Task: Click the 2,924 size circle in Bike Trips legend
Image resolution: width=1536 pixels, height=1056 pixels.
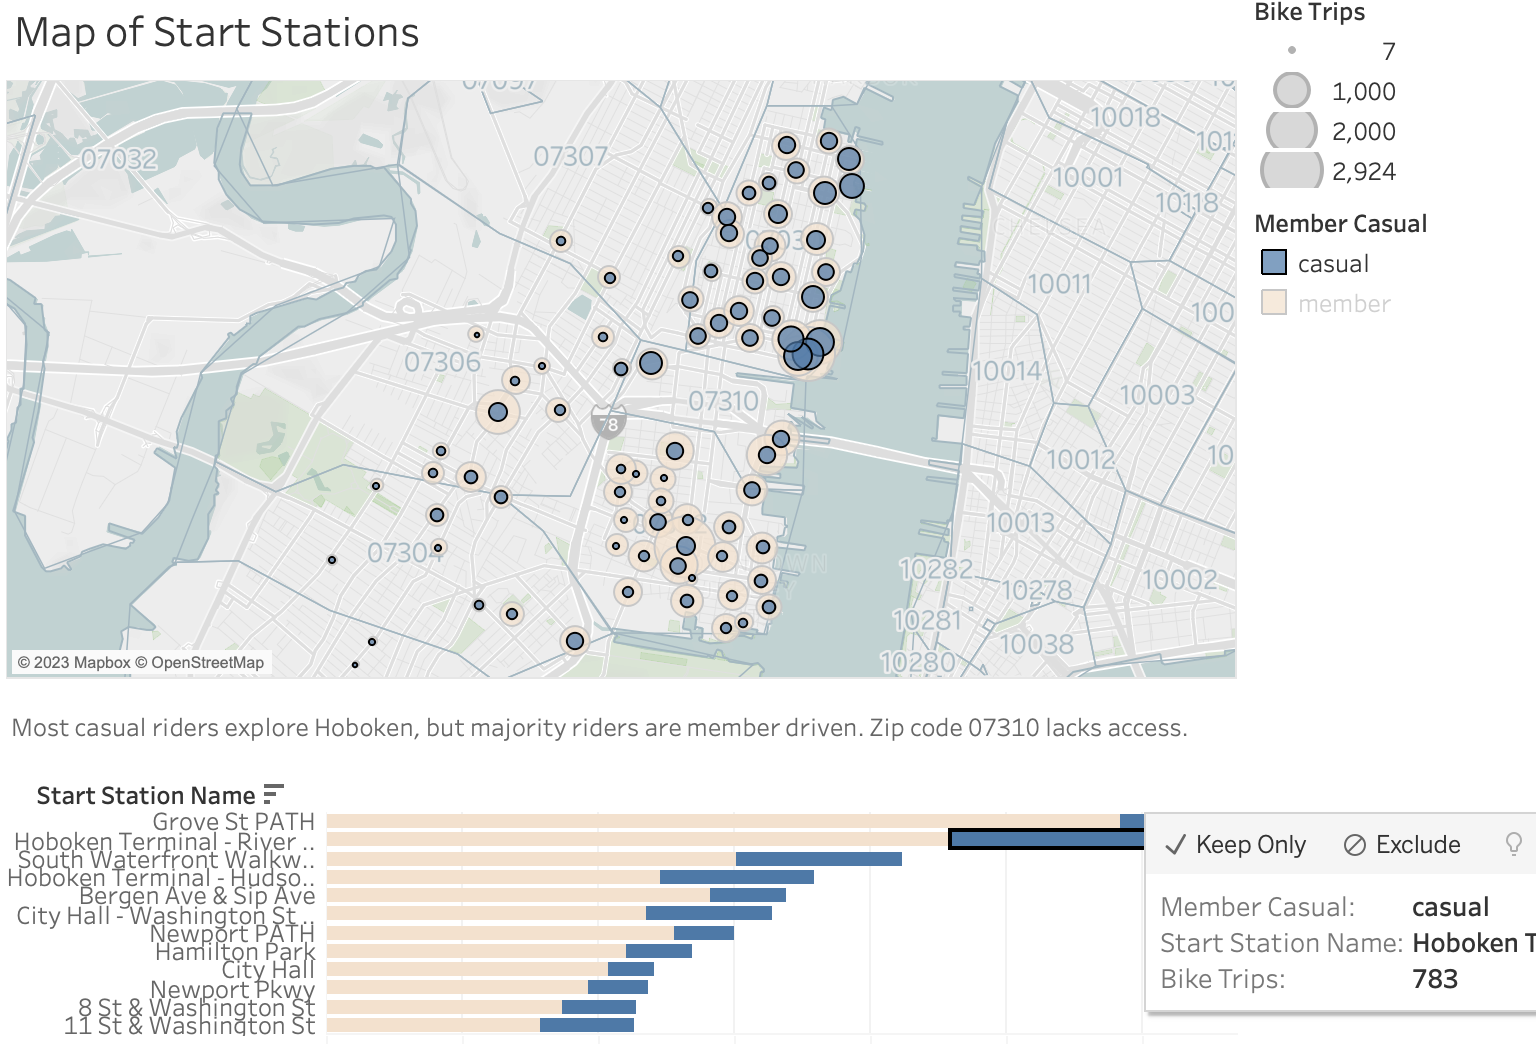Action: (1290, 170)
